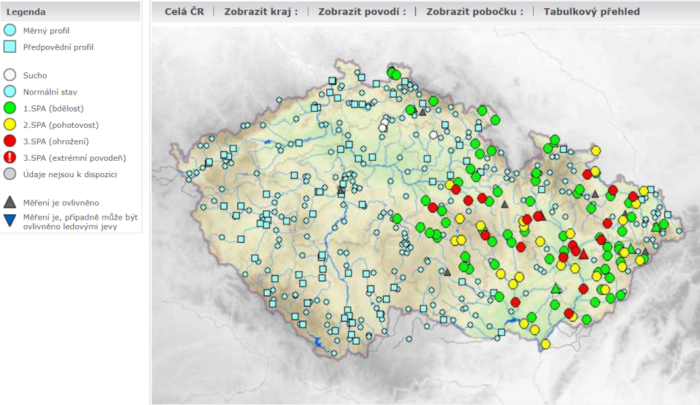Open the Zobrazit kraj menu
Image resolution: width=700 pixels, height=405 pixels.
(261, 12)
